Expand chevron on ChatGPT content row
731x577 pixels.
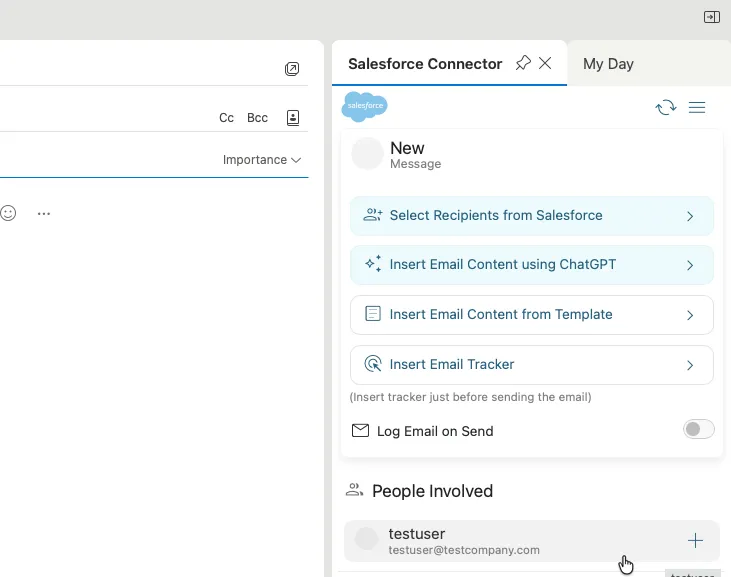pyautogui.click(x=690, y=265)
